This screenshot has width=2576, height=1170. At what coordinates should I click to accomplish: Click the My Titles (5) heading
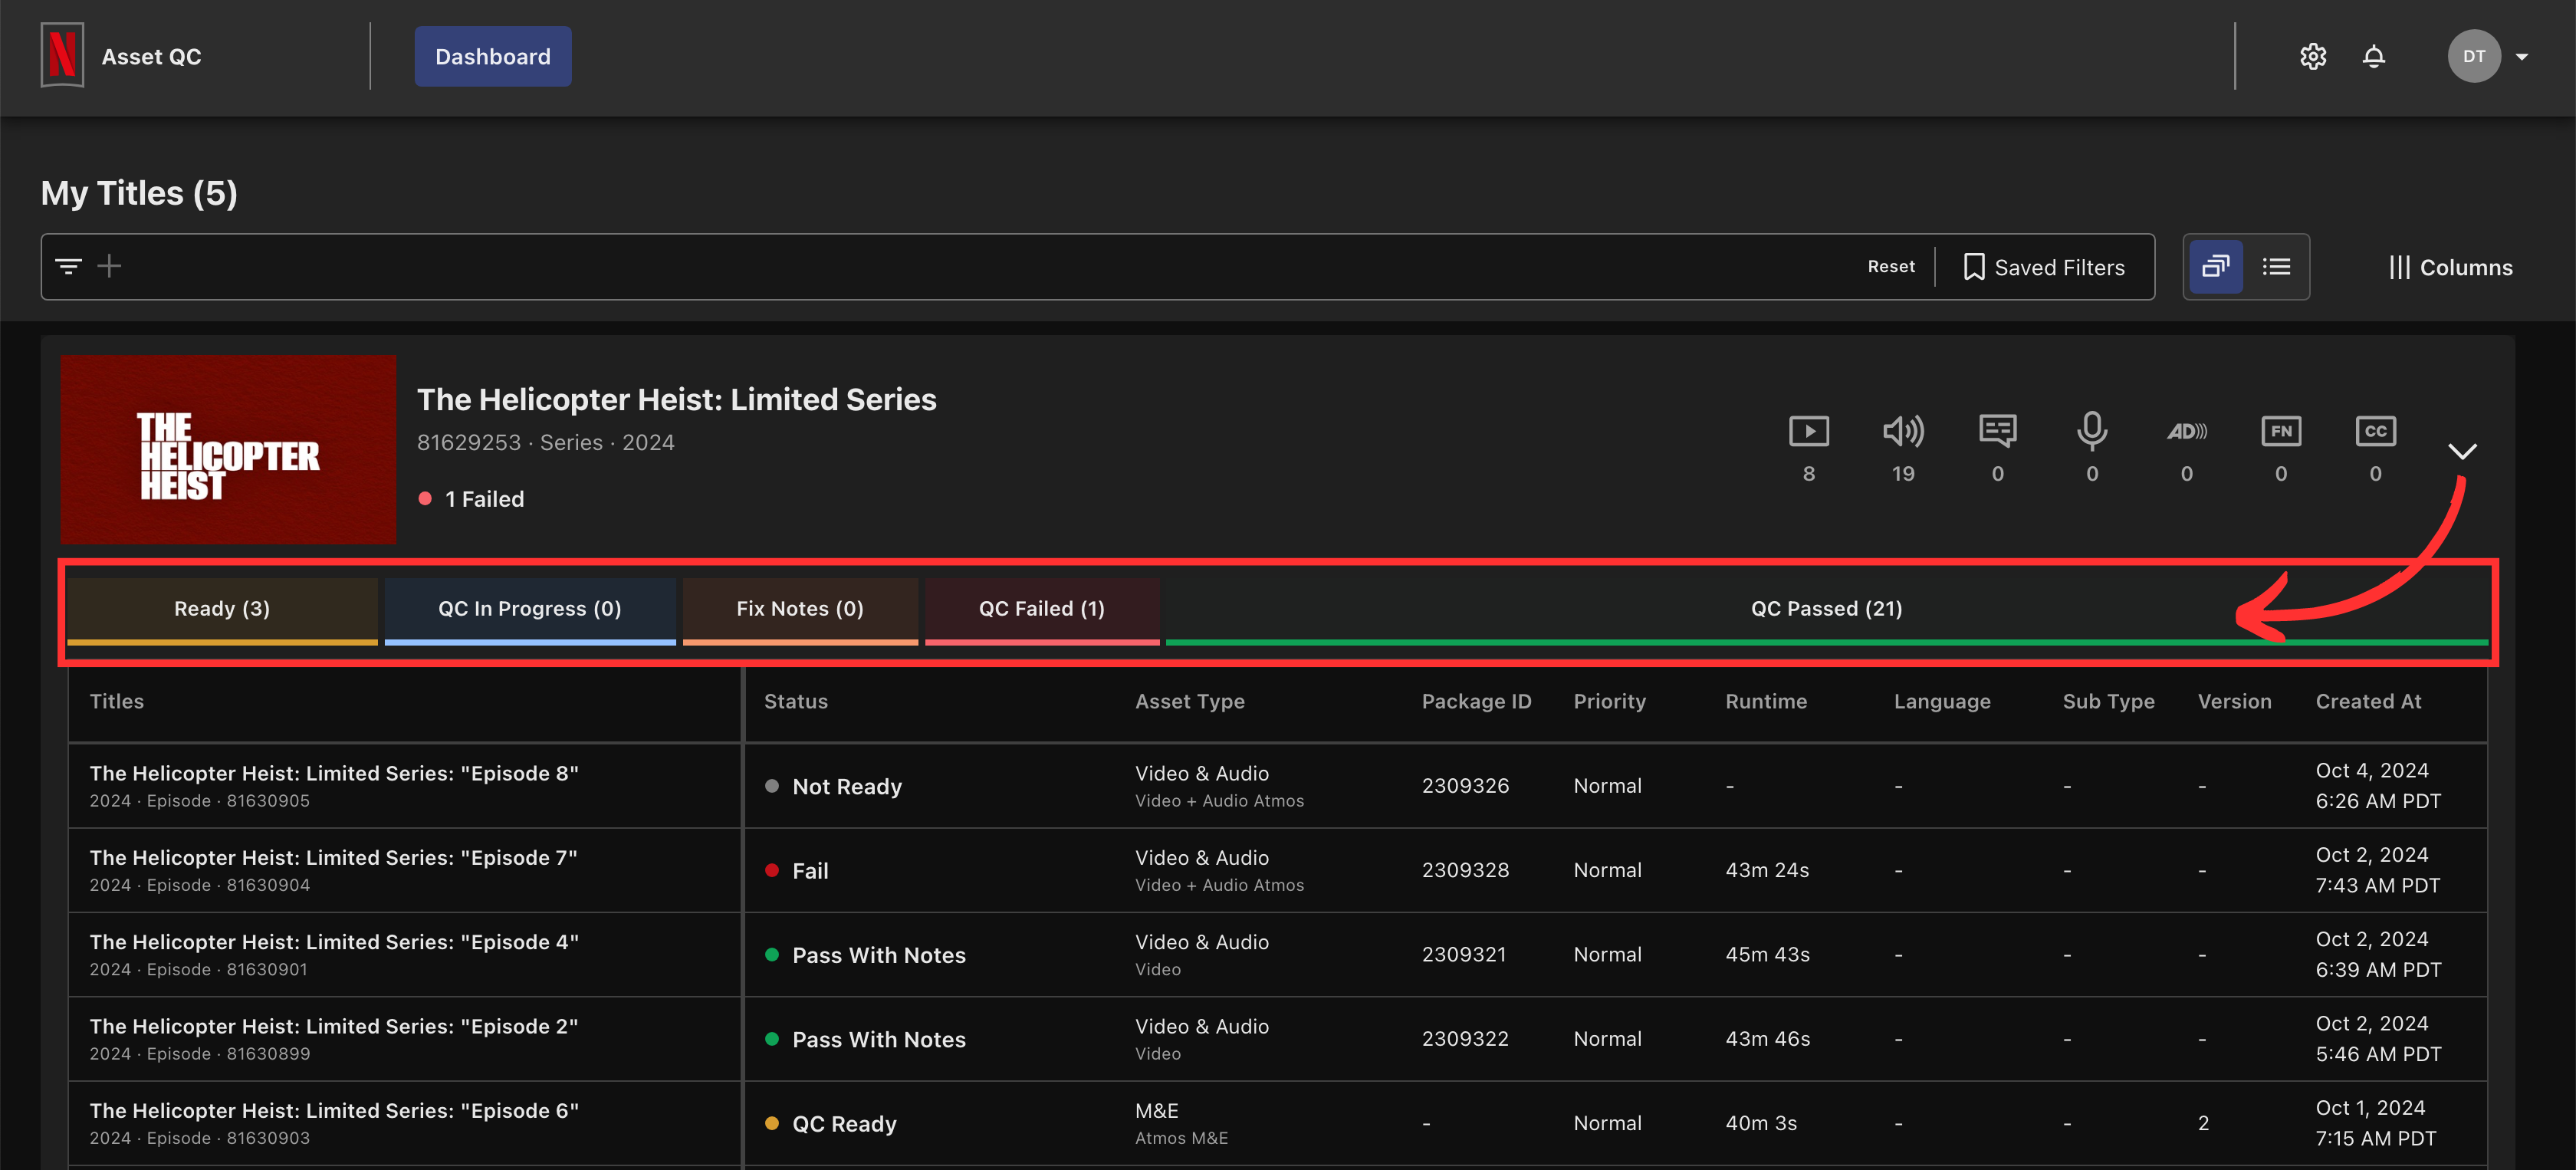[x=139, y=193]
